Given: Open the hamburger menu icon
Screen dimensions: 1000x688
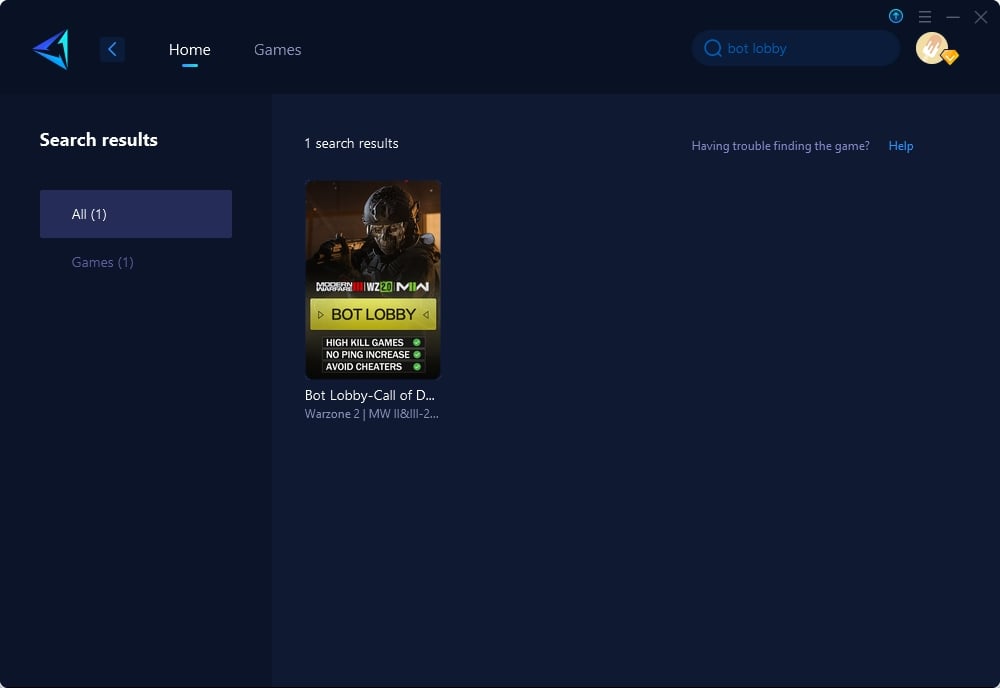Looking at the screenshot, I should click(925, 17).
